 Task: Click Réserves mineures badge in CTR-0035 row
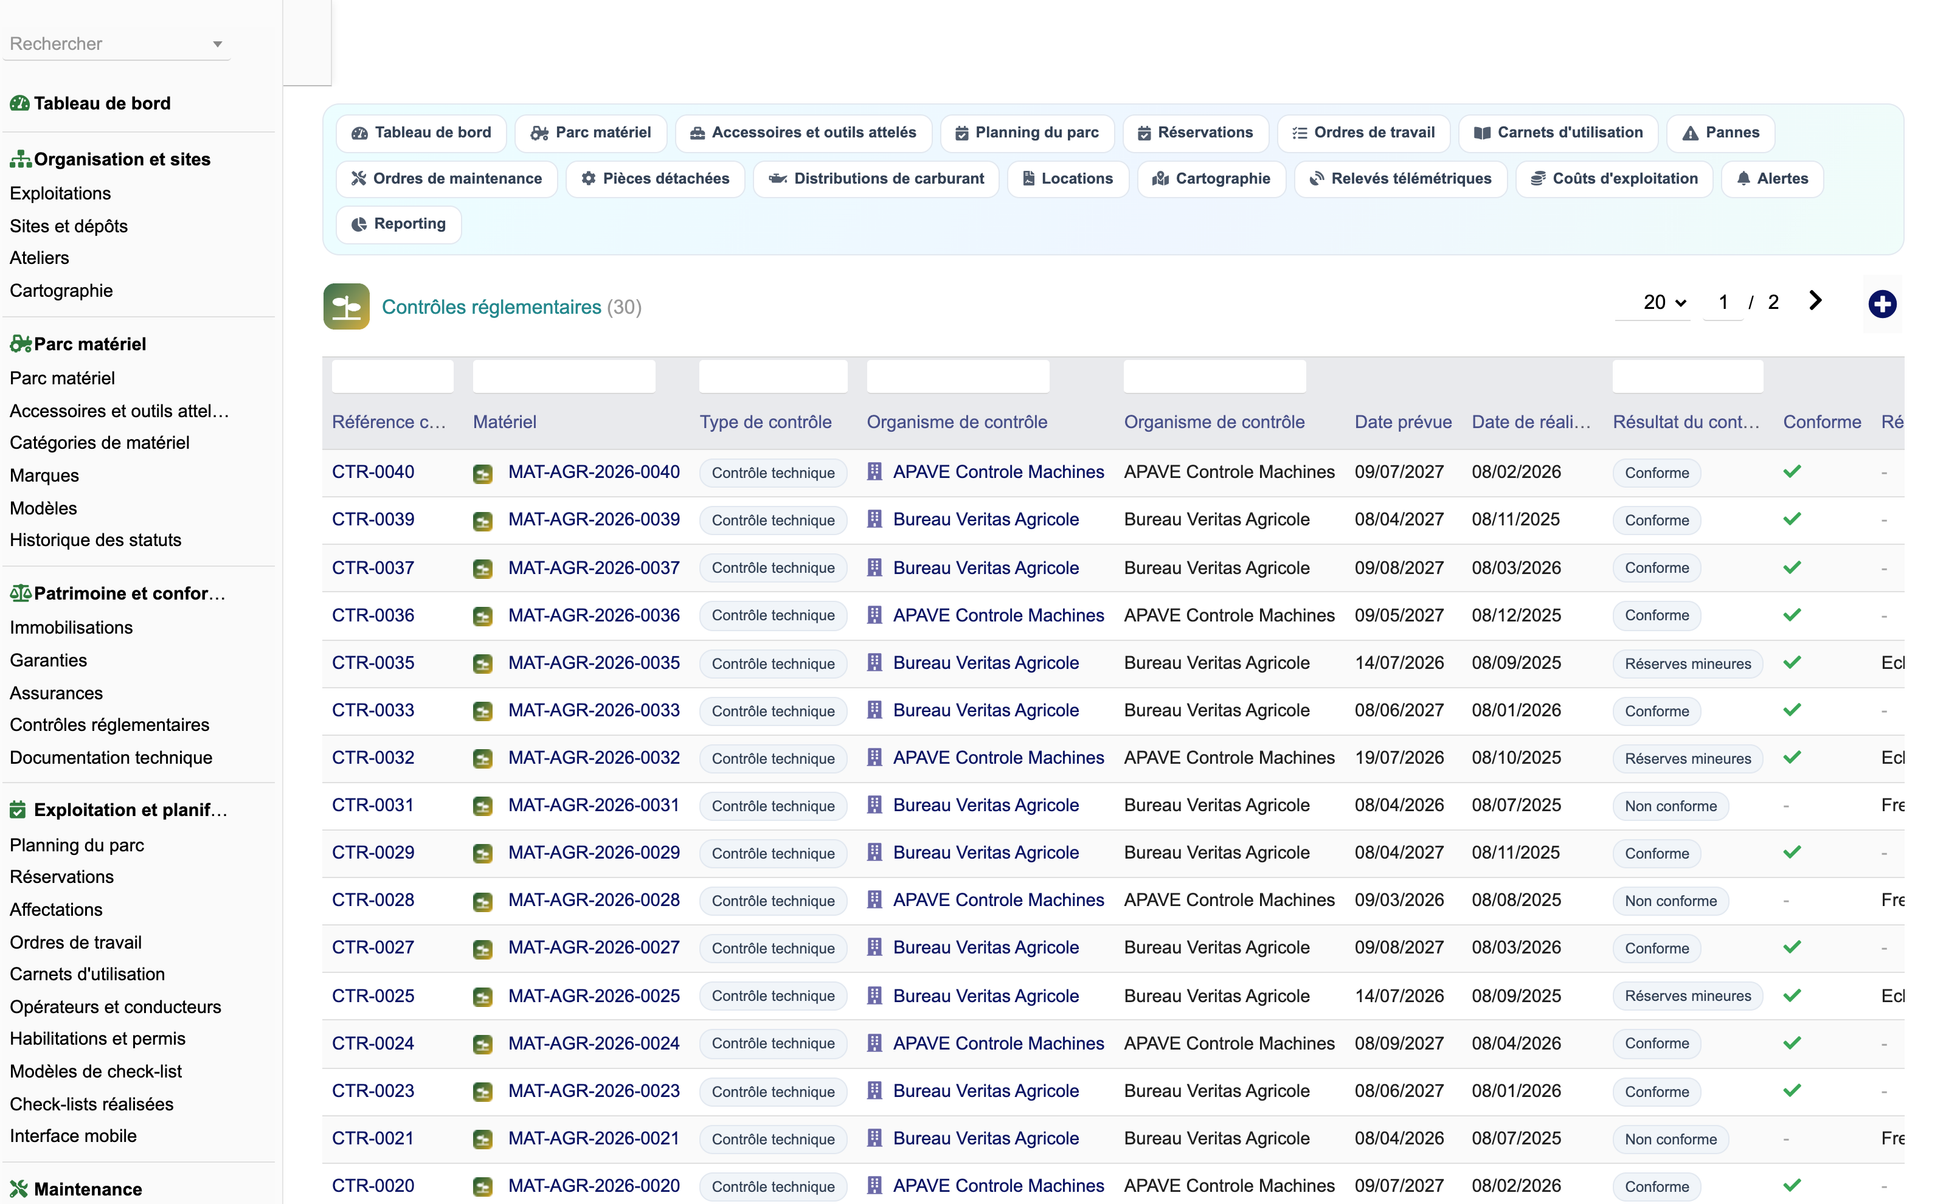[x=1688, y=664]
